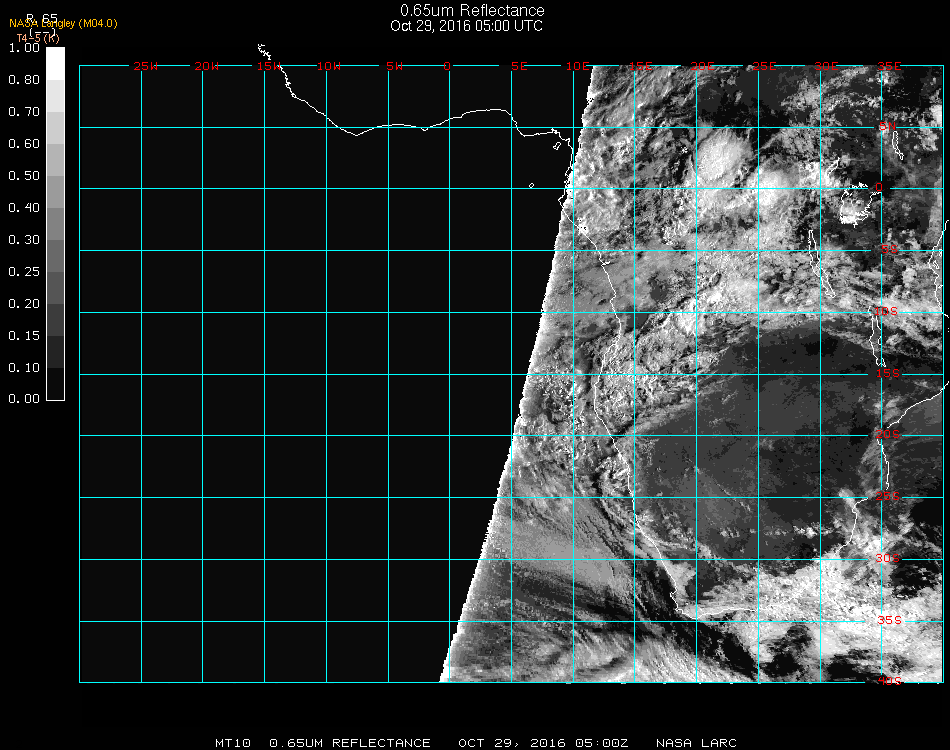Click the 15E longitude label

640,66
